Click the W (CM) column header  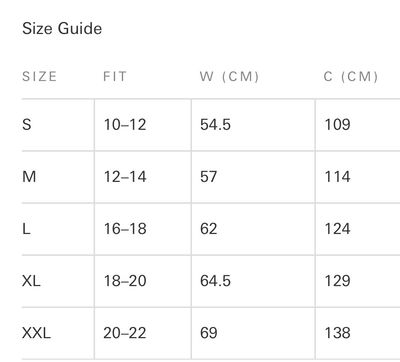[229, 77]
